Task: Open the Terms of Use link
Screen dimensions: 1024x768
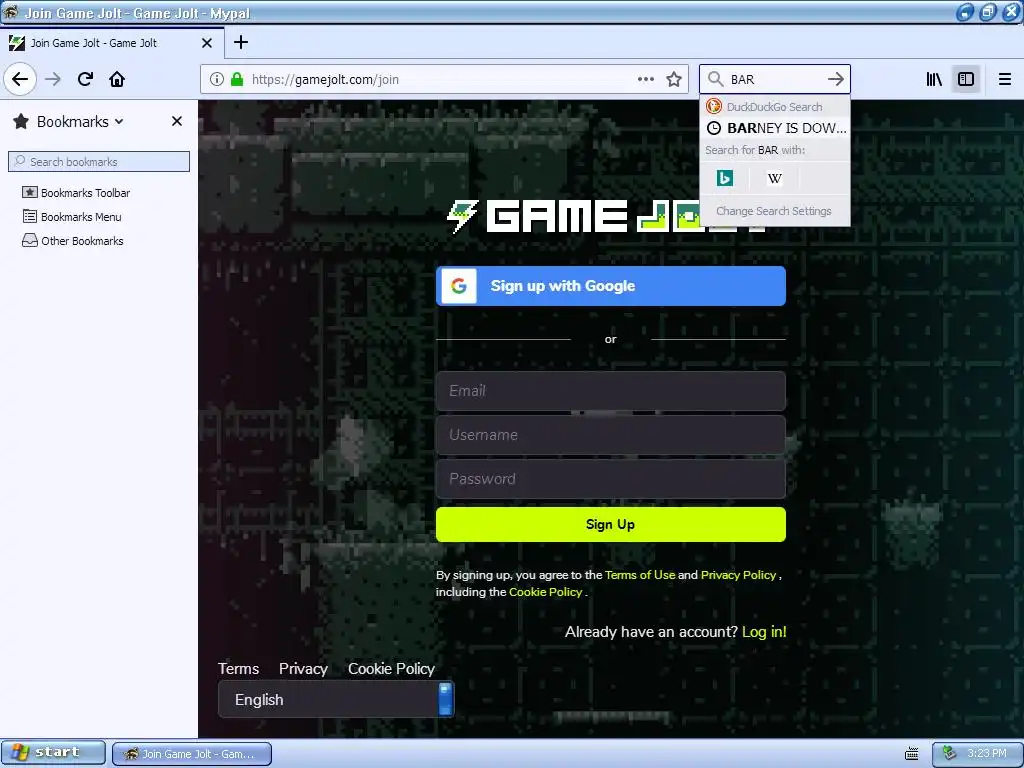Action: click(x=640, y=575)
